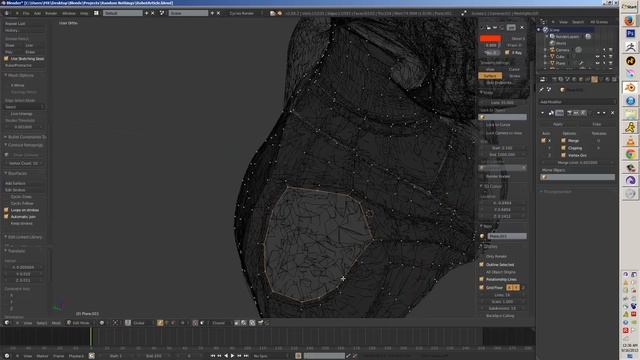Jump to the timeline end frame
The width and height of the screenshot is (640, 360).
click(x=246, y=356)
